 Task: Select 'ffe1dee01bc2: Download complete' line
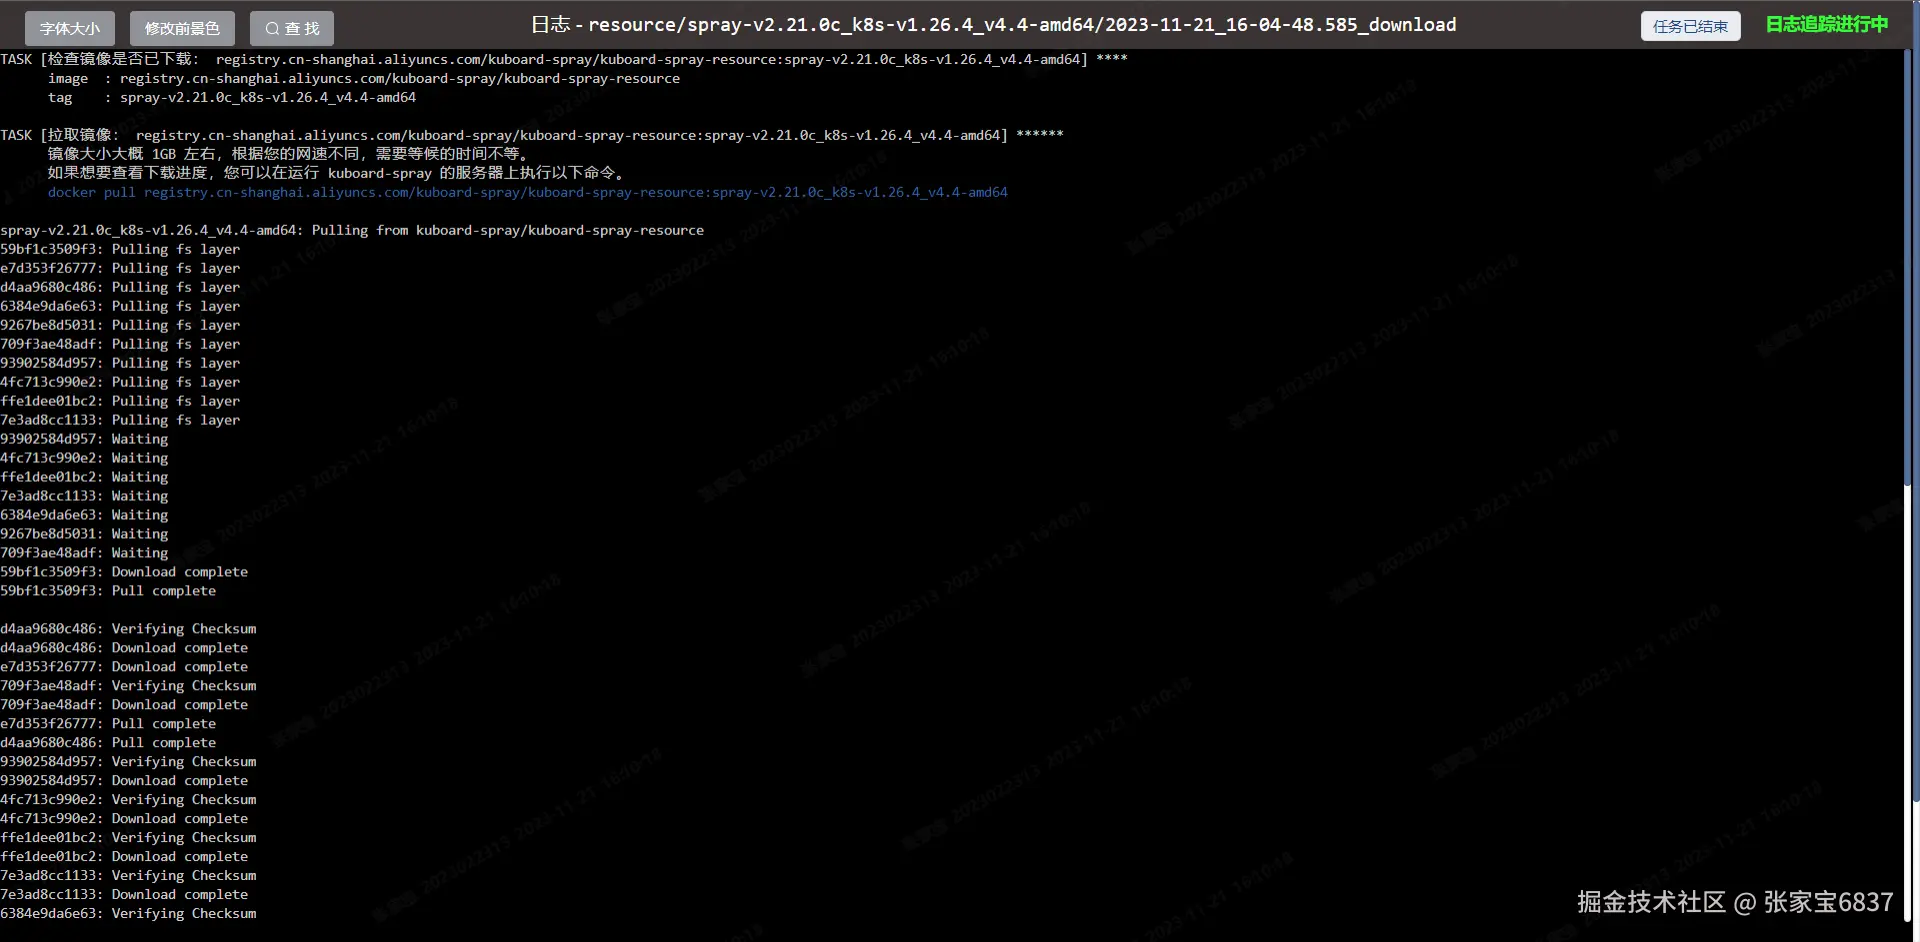pos(124,857)
